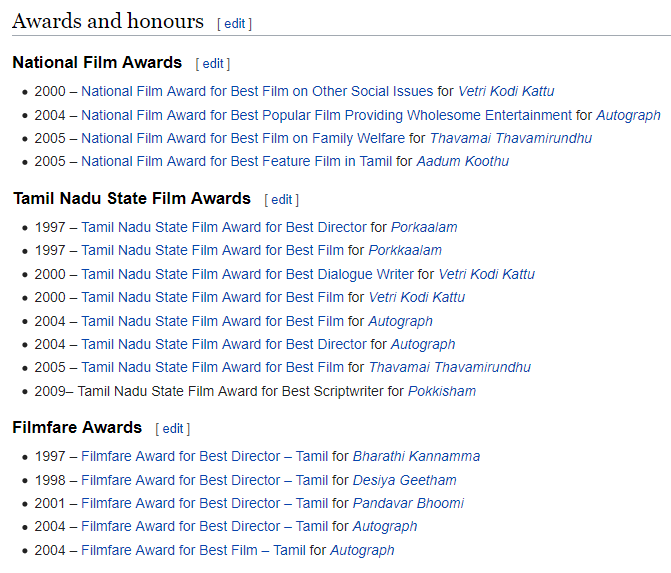Screen dimensions: 671x573
Task: Open Autograph link in Filmfare Best Film row
Action: coord(362,551)
